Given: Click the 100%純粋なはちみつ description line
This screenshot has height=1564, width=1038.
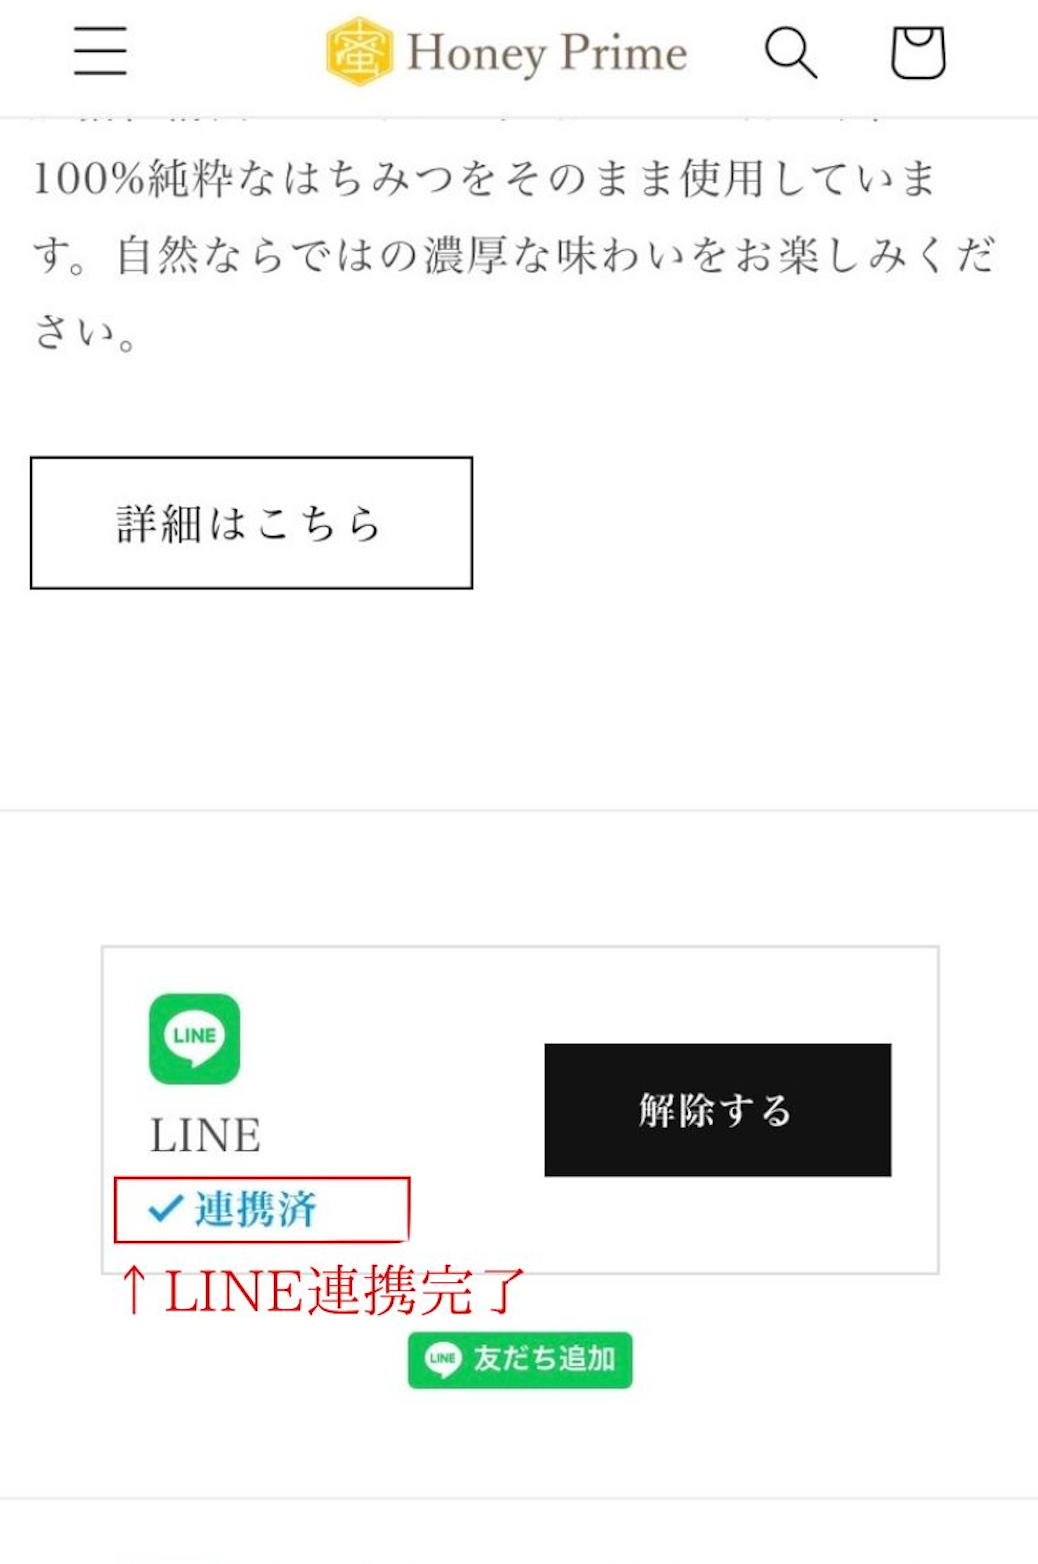Looking at the screenshot, I should click(x=484, y=179).
